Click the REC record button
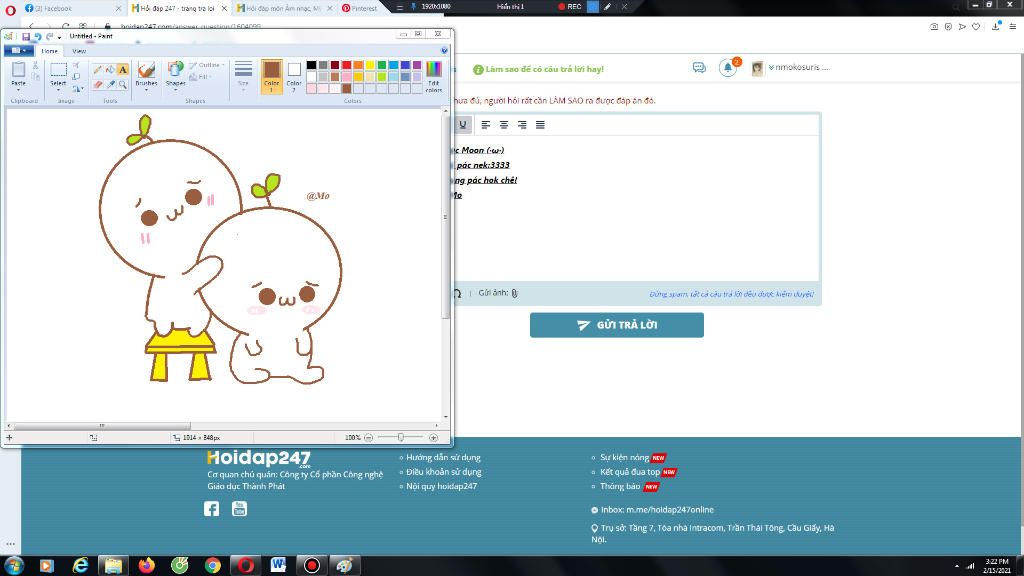1024x576 pixels. (x=569, y=7)
